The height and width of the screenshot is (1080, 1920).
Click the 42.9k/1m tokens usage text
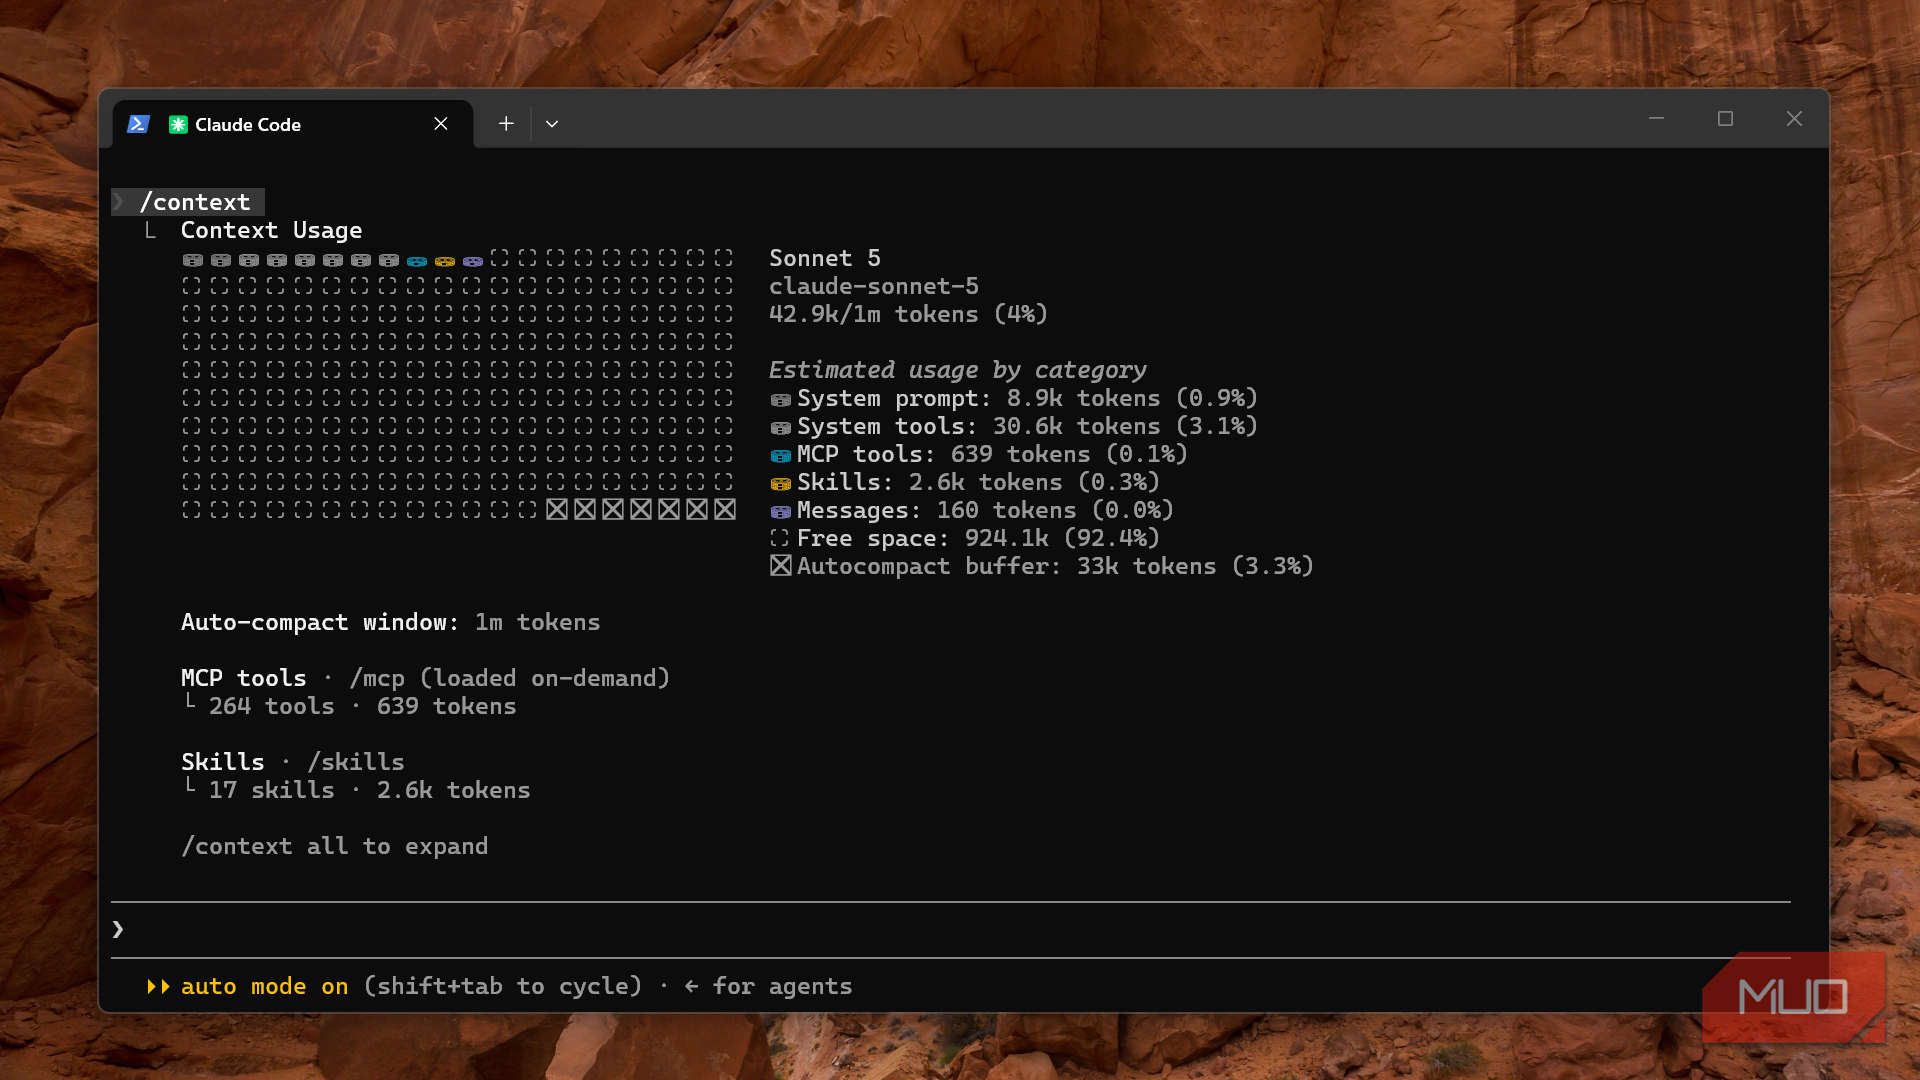pyautogui.click(x=908, y=314)
